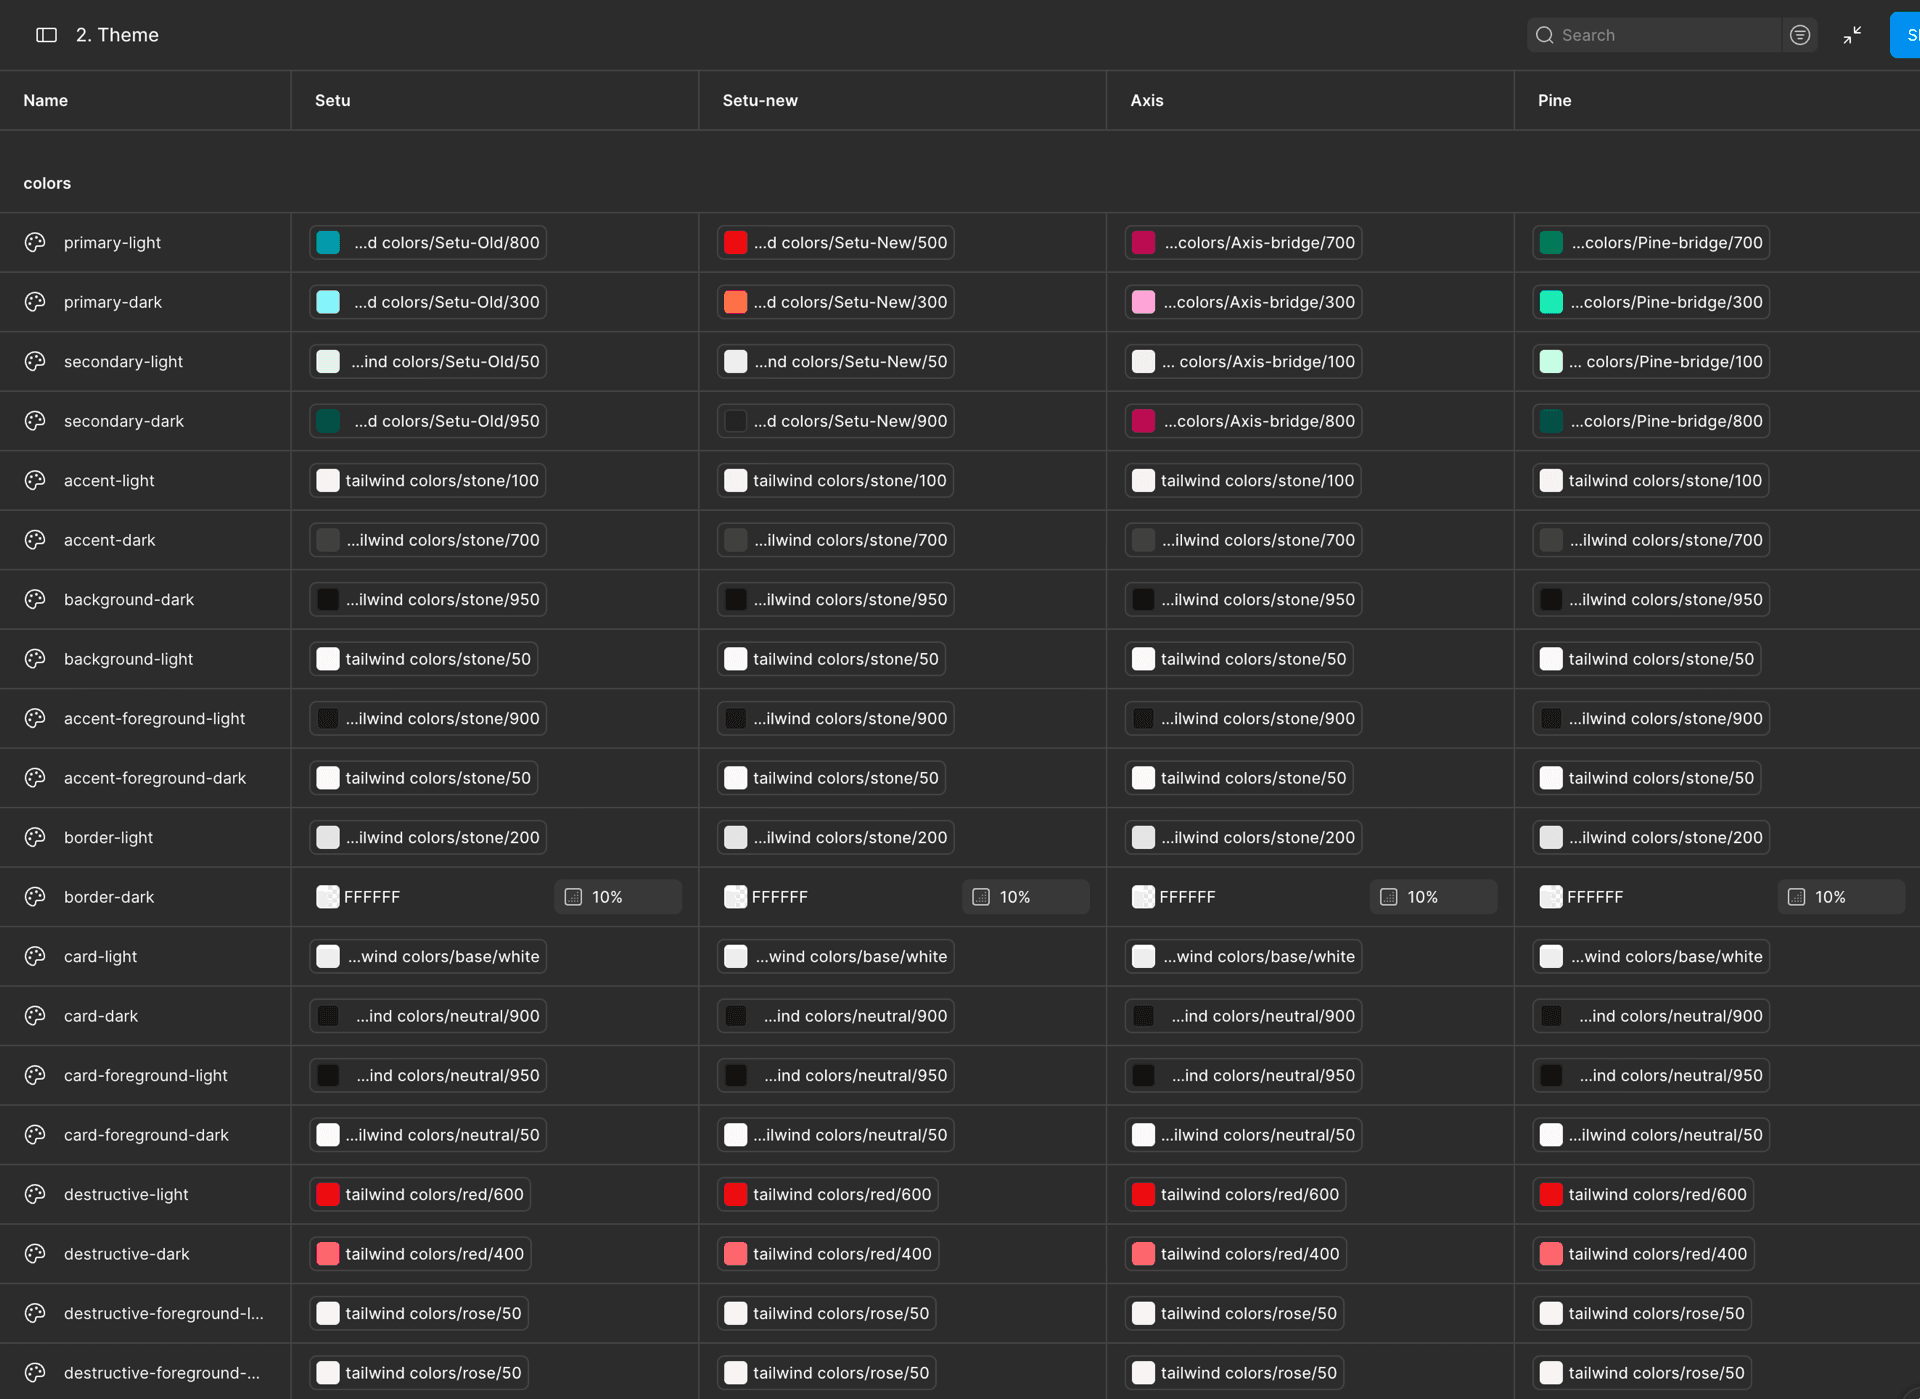Click the palette icon for border-dark
Image resolution: width=1920 pixels, height=1399 pixels.
tap(35, 897)
